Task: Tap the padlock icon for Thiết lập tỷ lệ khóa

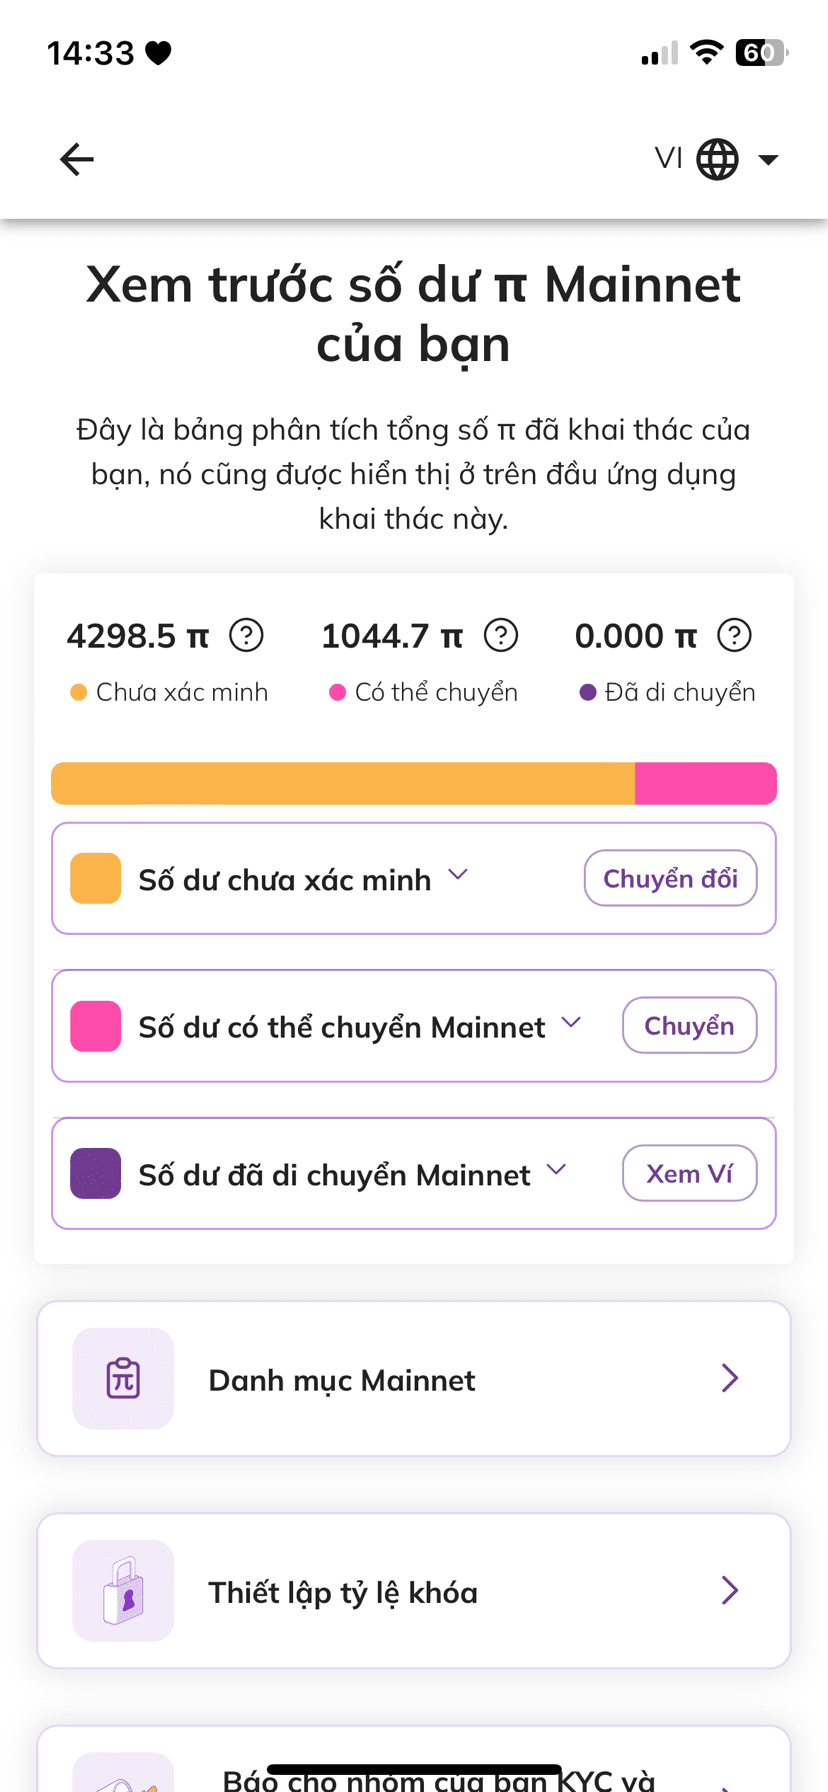Action: [123, 1590]
